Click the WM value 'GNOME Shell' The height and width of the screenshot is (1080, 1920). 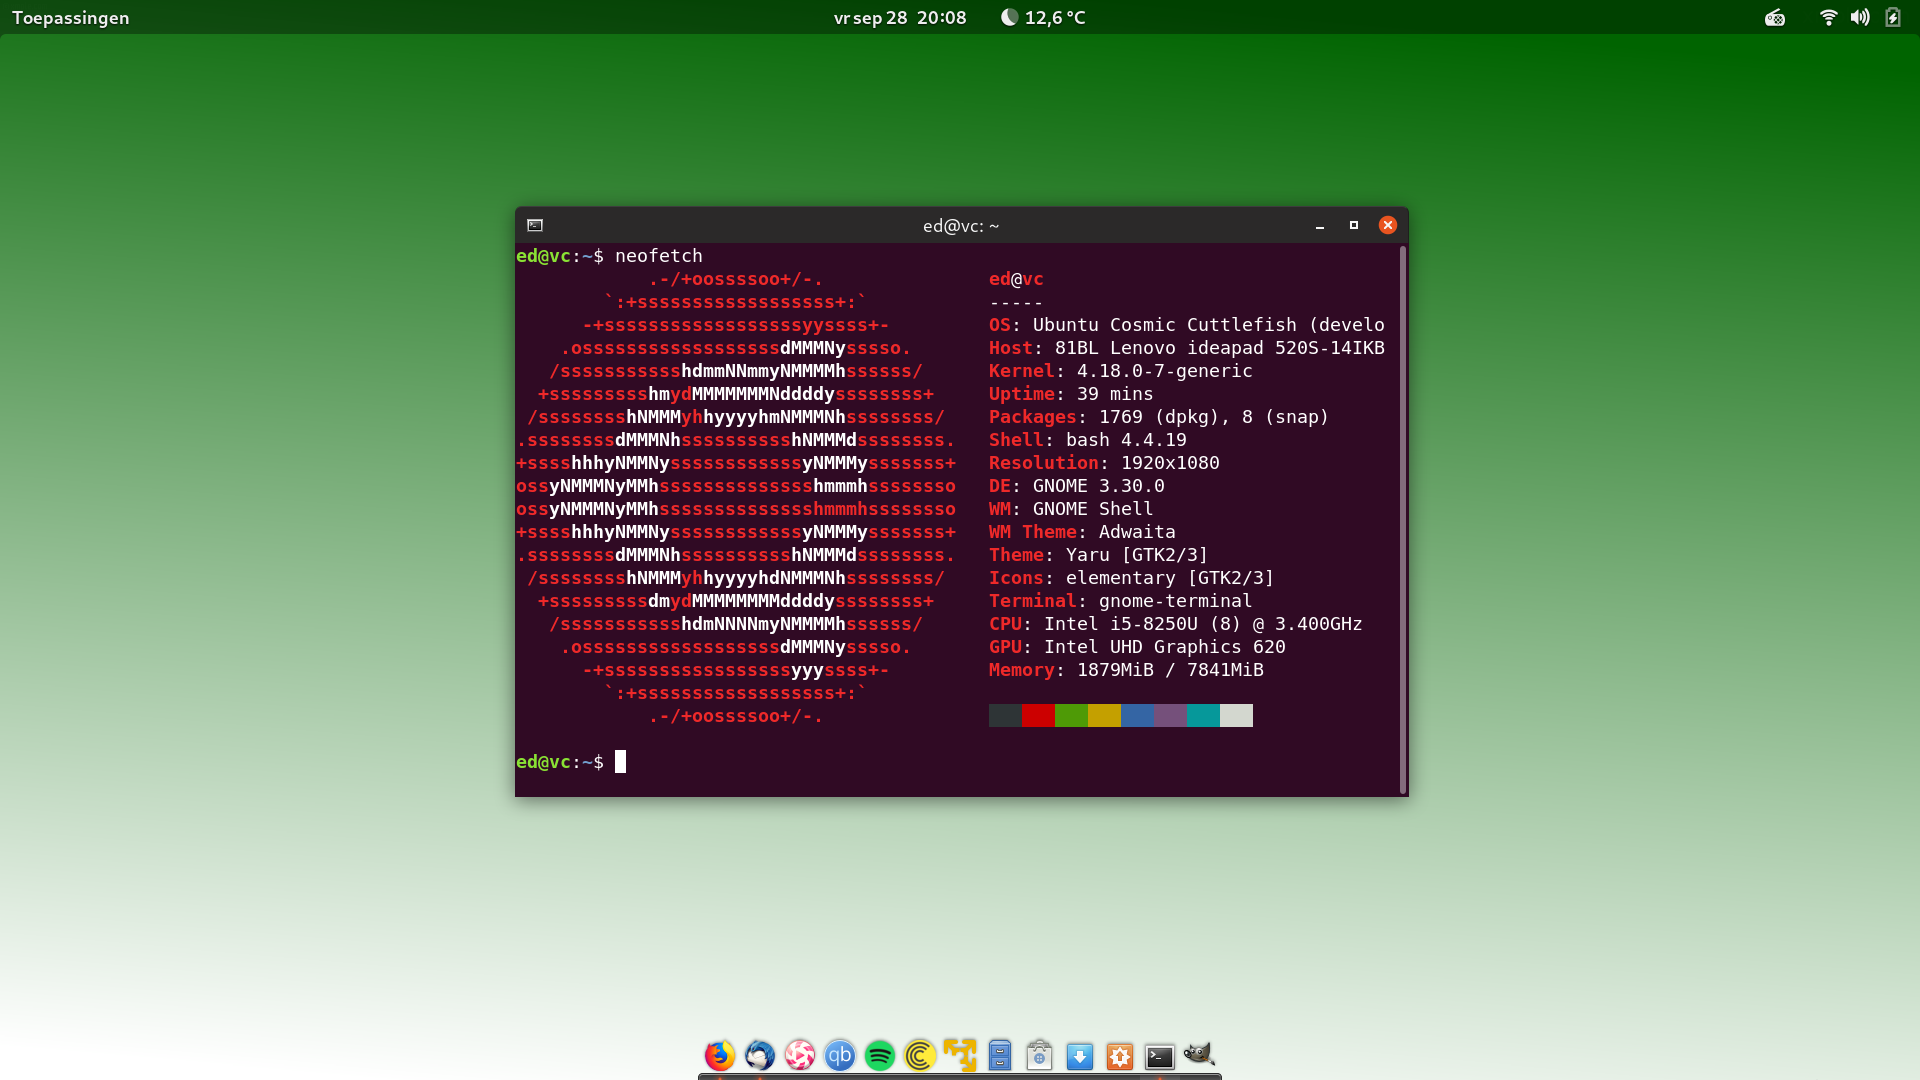1093,509
